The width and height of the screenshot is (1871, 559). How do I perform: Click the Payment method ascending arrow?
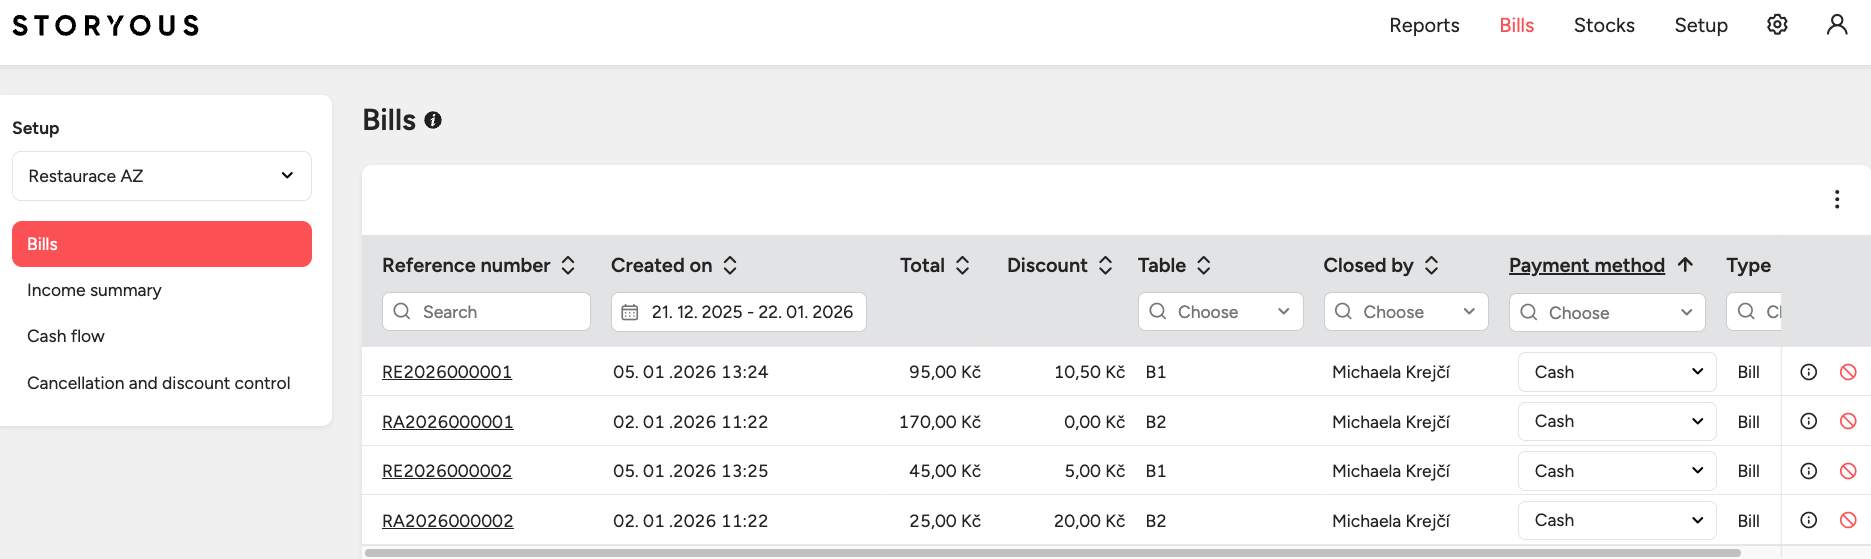point(1685,265)
